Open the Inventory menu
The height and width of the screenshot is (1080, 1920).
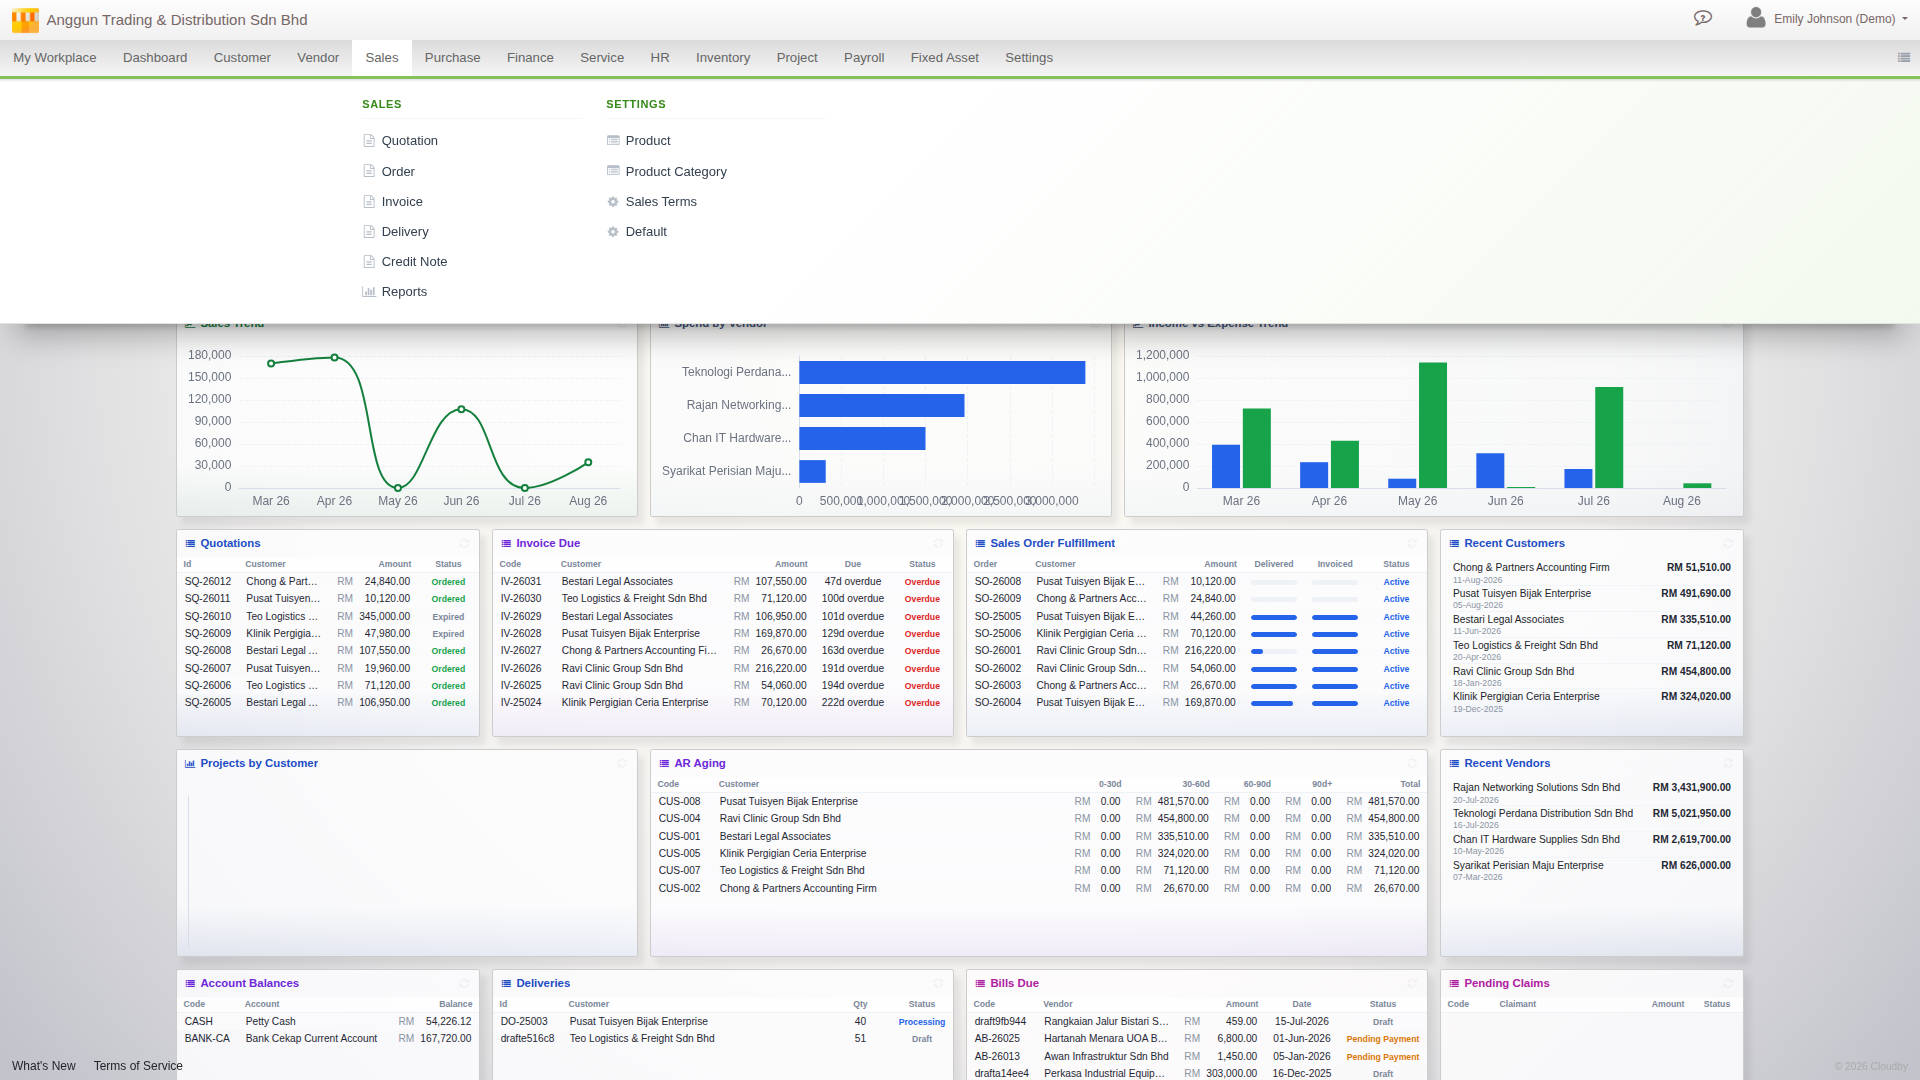point(723,58)
